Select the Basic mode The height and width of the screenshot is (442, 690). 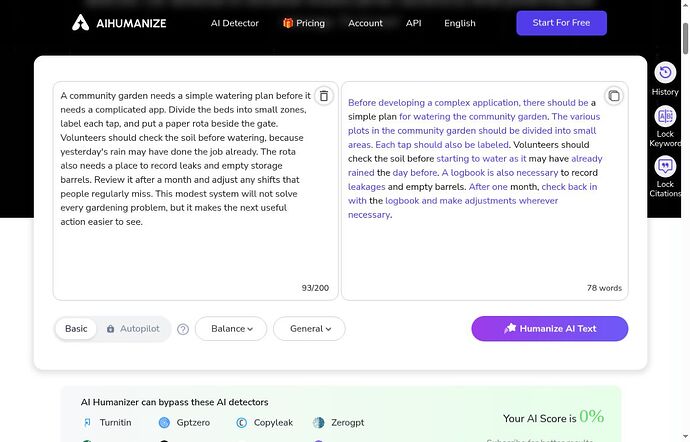76,329
